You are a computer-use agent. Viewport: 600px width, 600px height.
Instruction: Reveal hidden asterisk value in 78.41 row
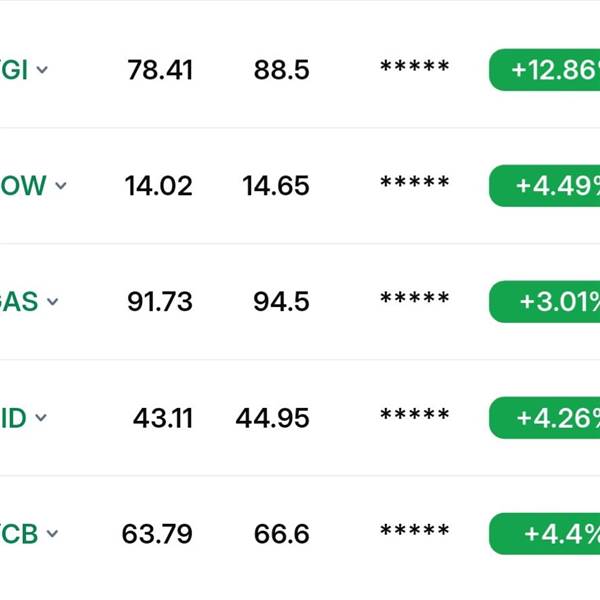414,66
